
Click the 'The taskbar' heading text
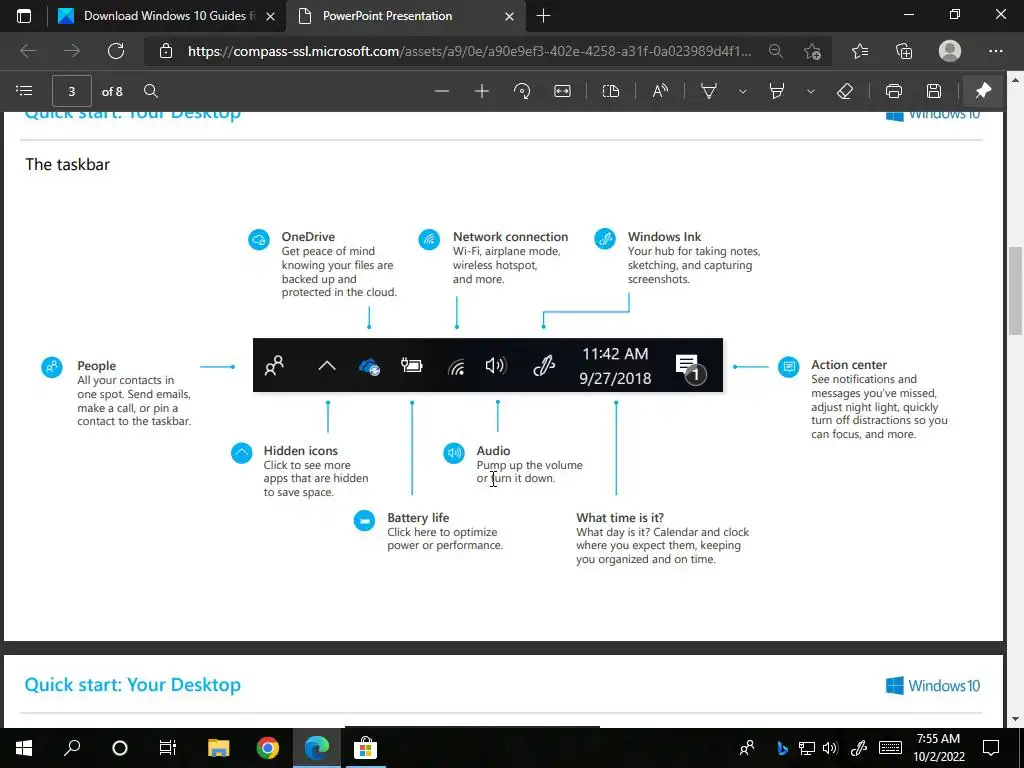click(x=67, y=165)
